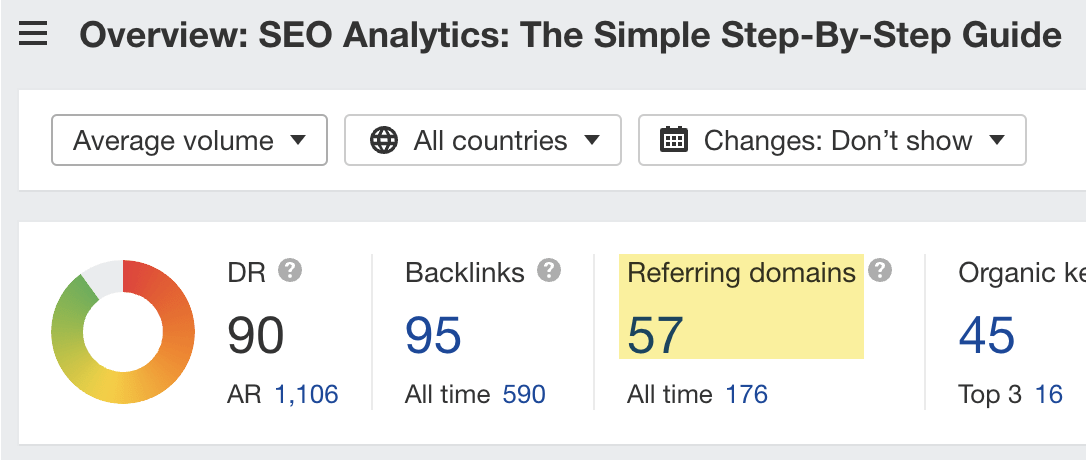The height and width of the screenshot is (460, 1086).
Task: Open the Organic keywords count 45
Action: 987,335
